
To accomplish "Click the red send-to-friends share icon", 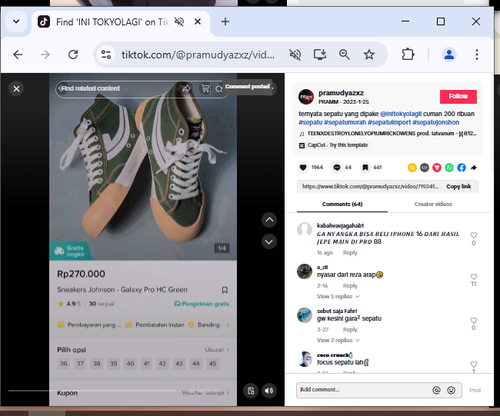I will coord(437,167).
